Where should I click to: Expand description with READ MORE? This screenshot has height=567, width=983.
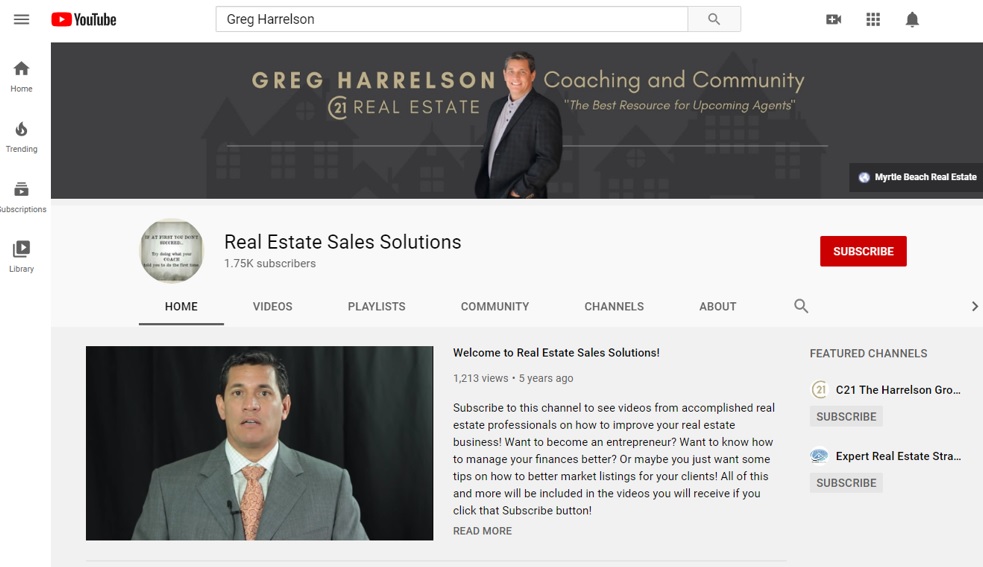[x=482, y=531]
